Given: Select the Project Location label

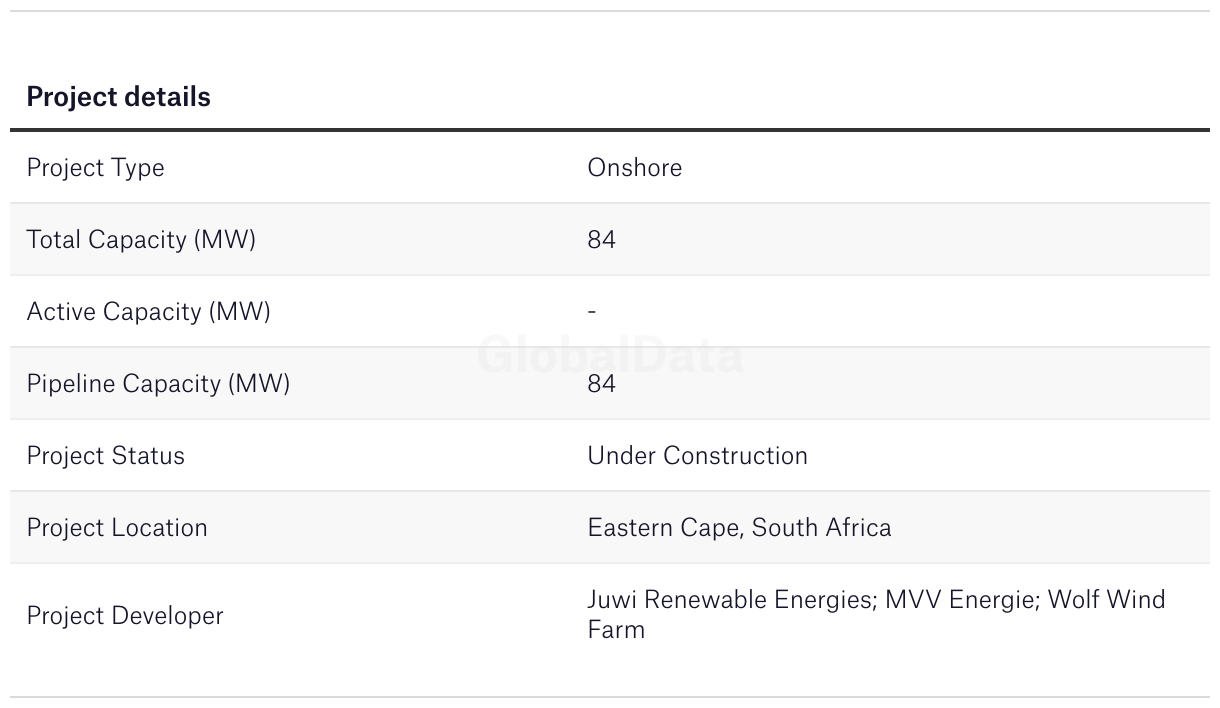Looking at the screenshot, I should pos(117,528).
